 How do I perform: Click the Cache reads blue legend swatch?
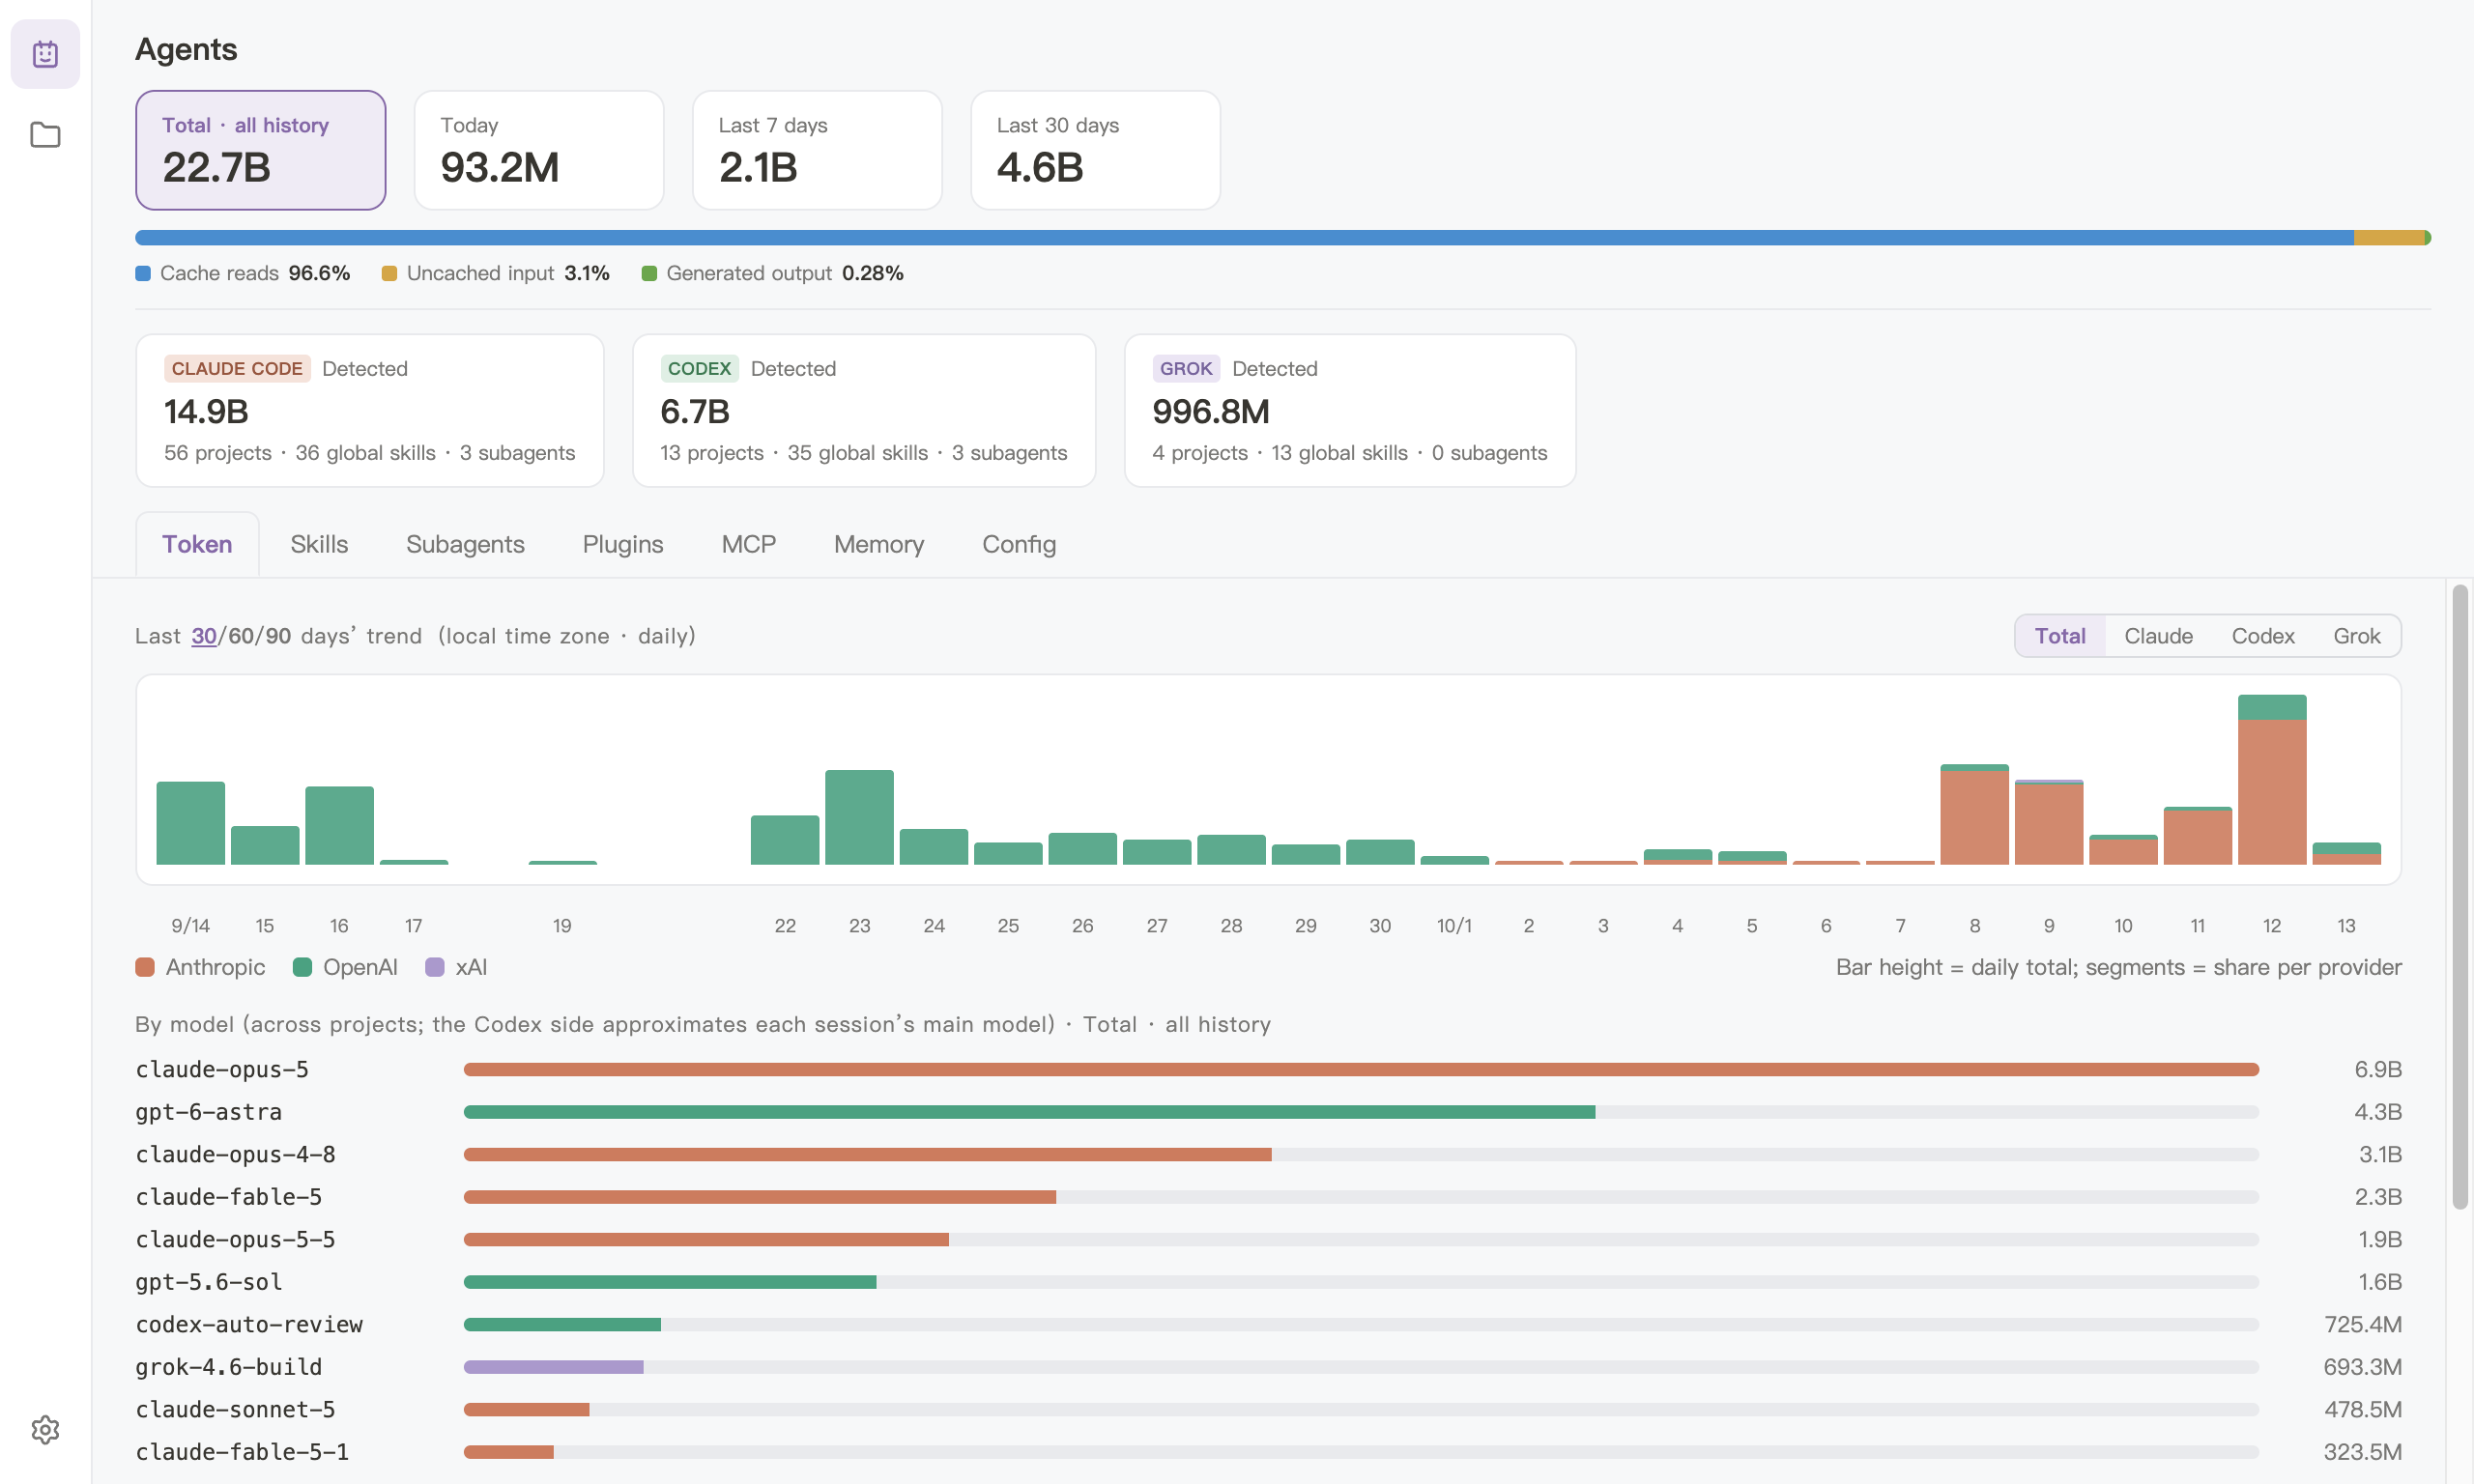point(143,273)
